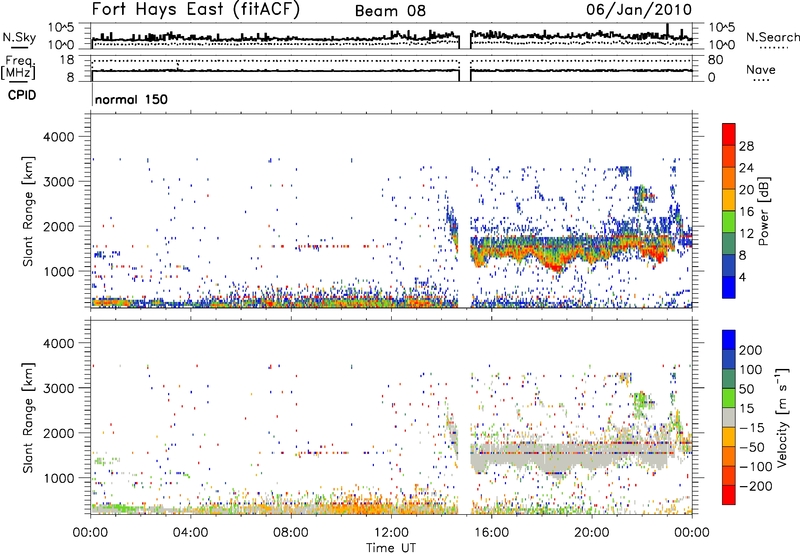Click the 'Velocity [m s⁻¹]' colorbar label
The image size is (800, 554).
[781, 417]
